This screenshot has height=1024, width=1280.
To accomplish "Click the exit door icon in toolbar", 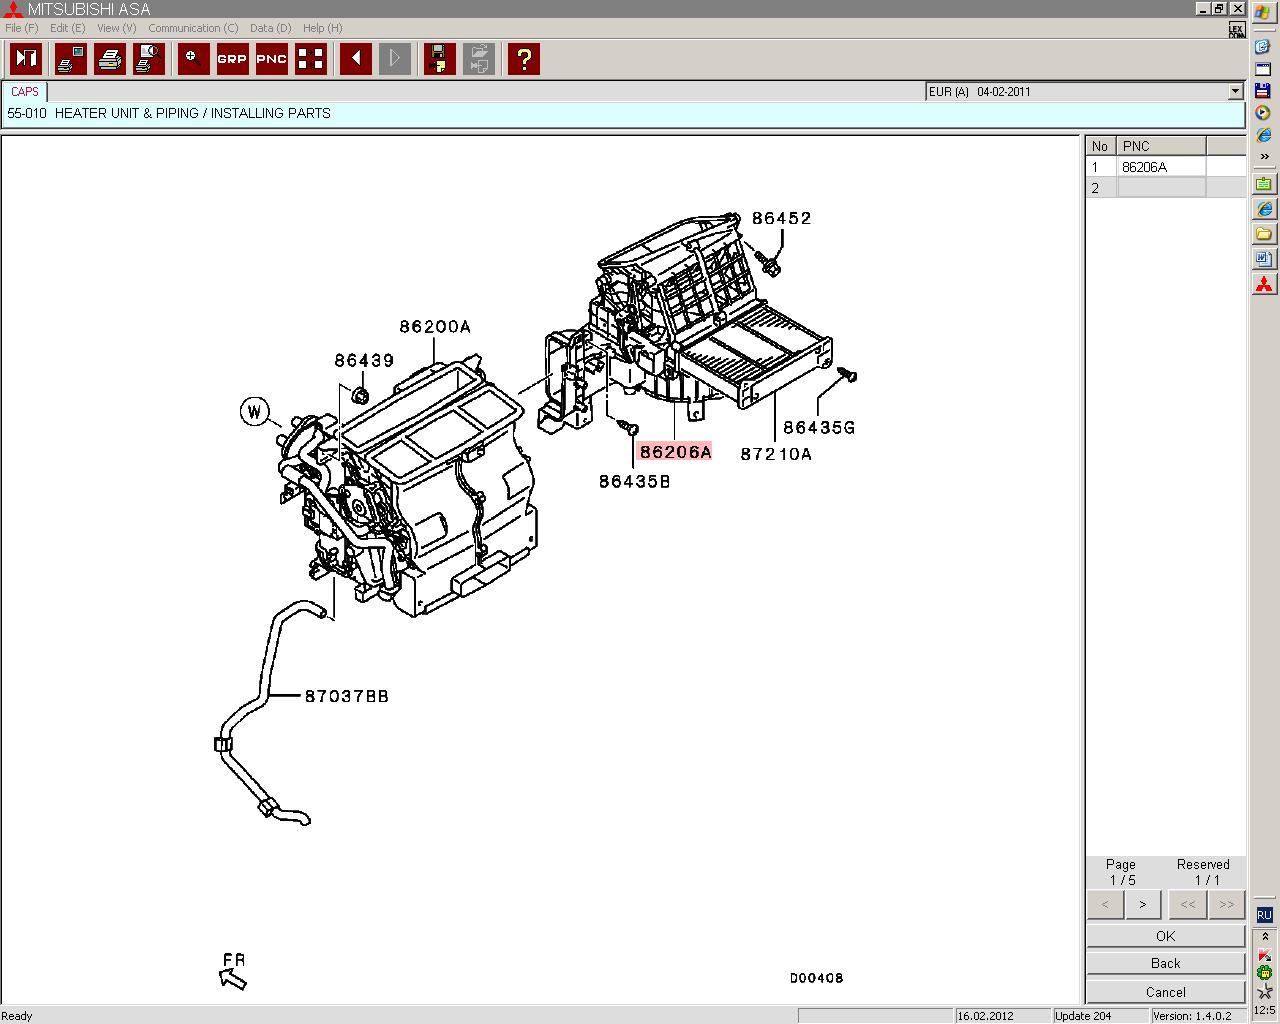I will [x=26, y=59].
